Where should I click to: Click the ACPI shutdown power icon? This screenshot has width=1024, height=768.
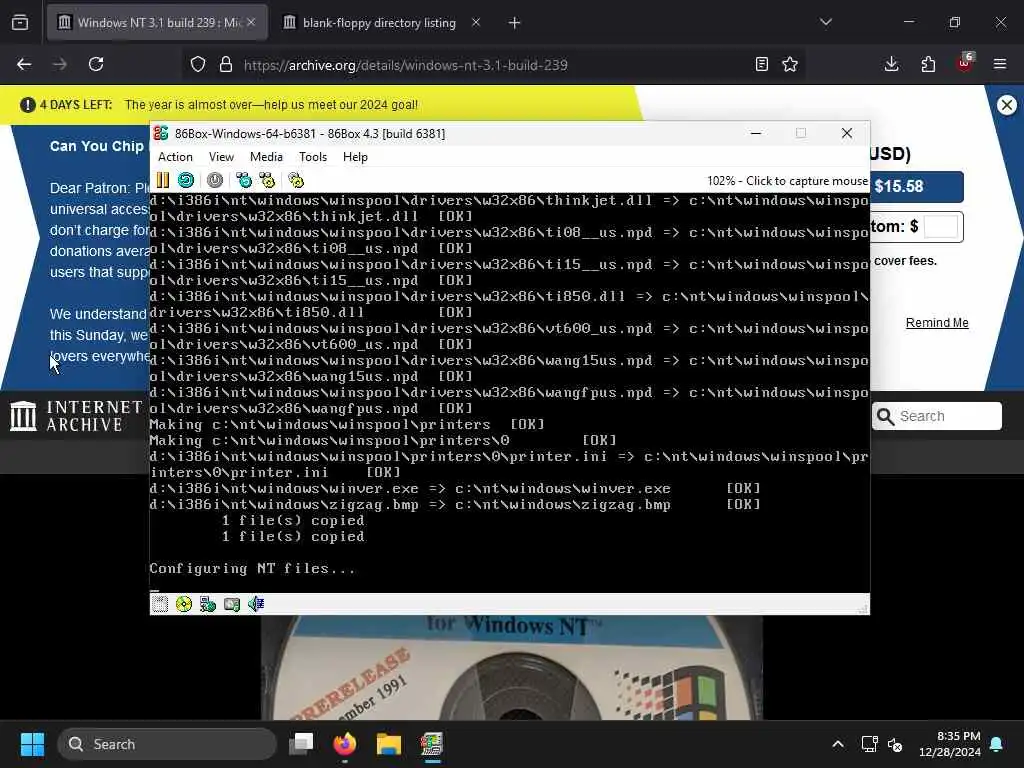215,180
